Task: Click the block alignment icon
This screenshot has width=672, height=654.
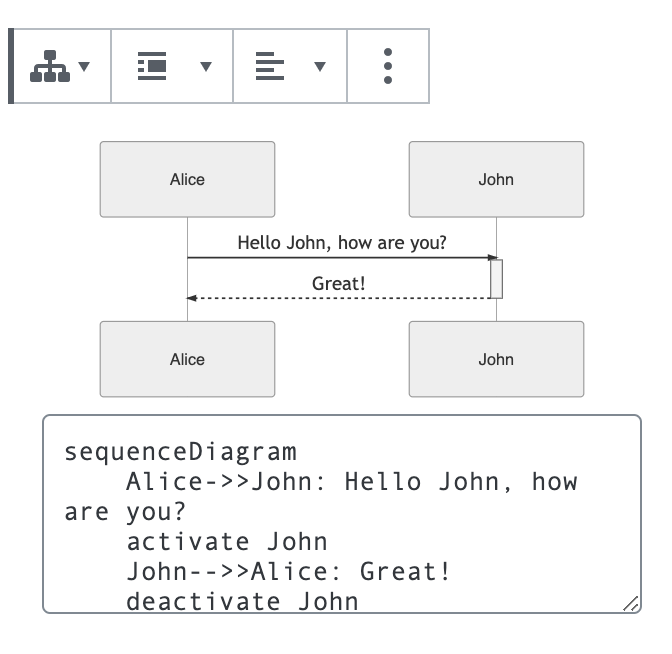Action: [152, 67]
